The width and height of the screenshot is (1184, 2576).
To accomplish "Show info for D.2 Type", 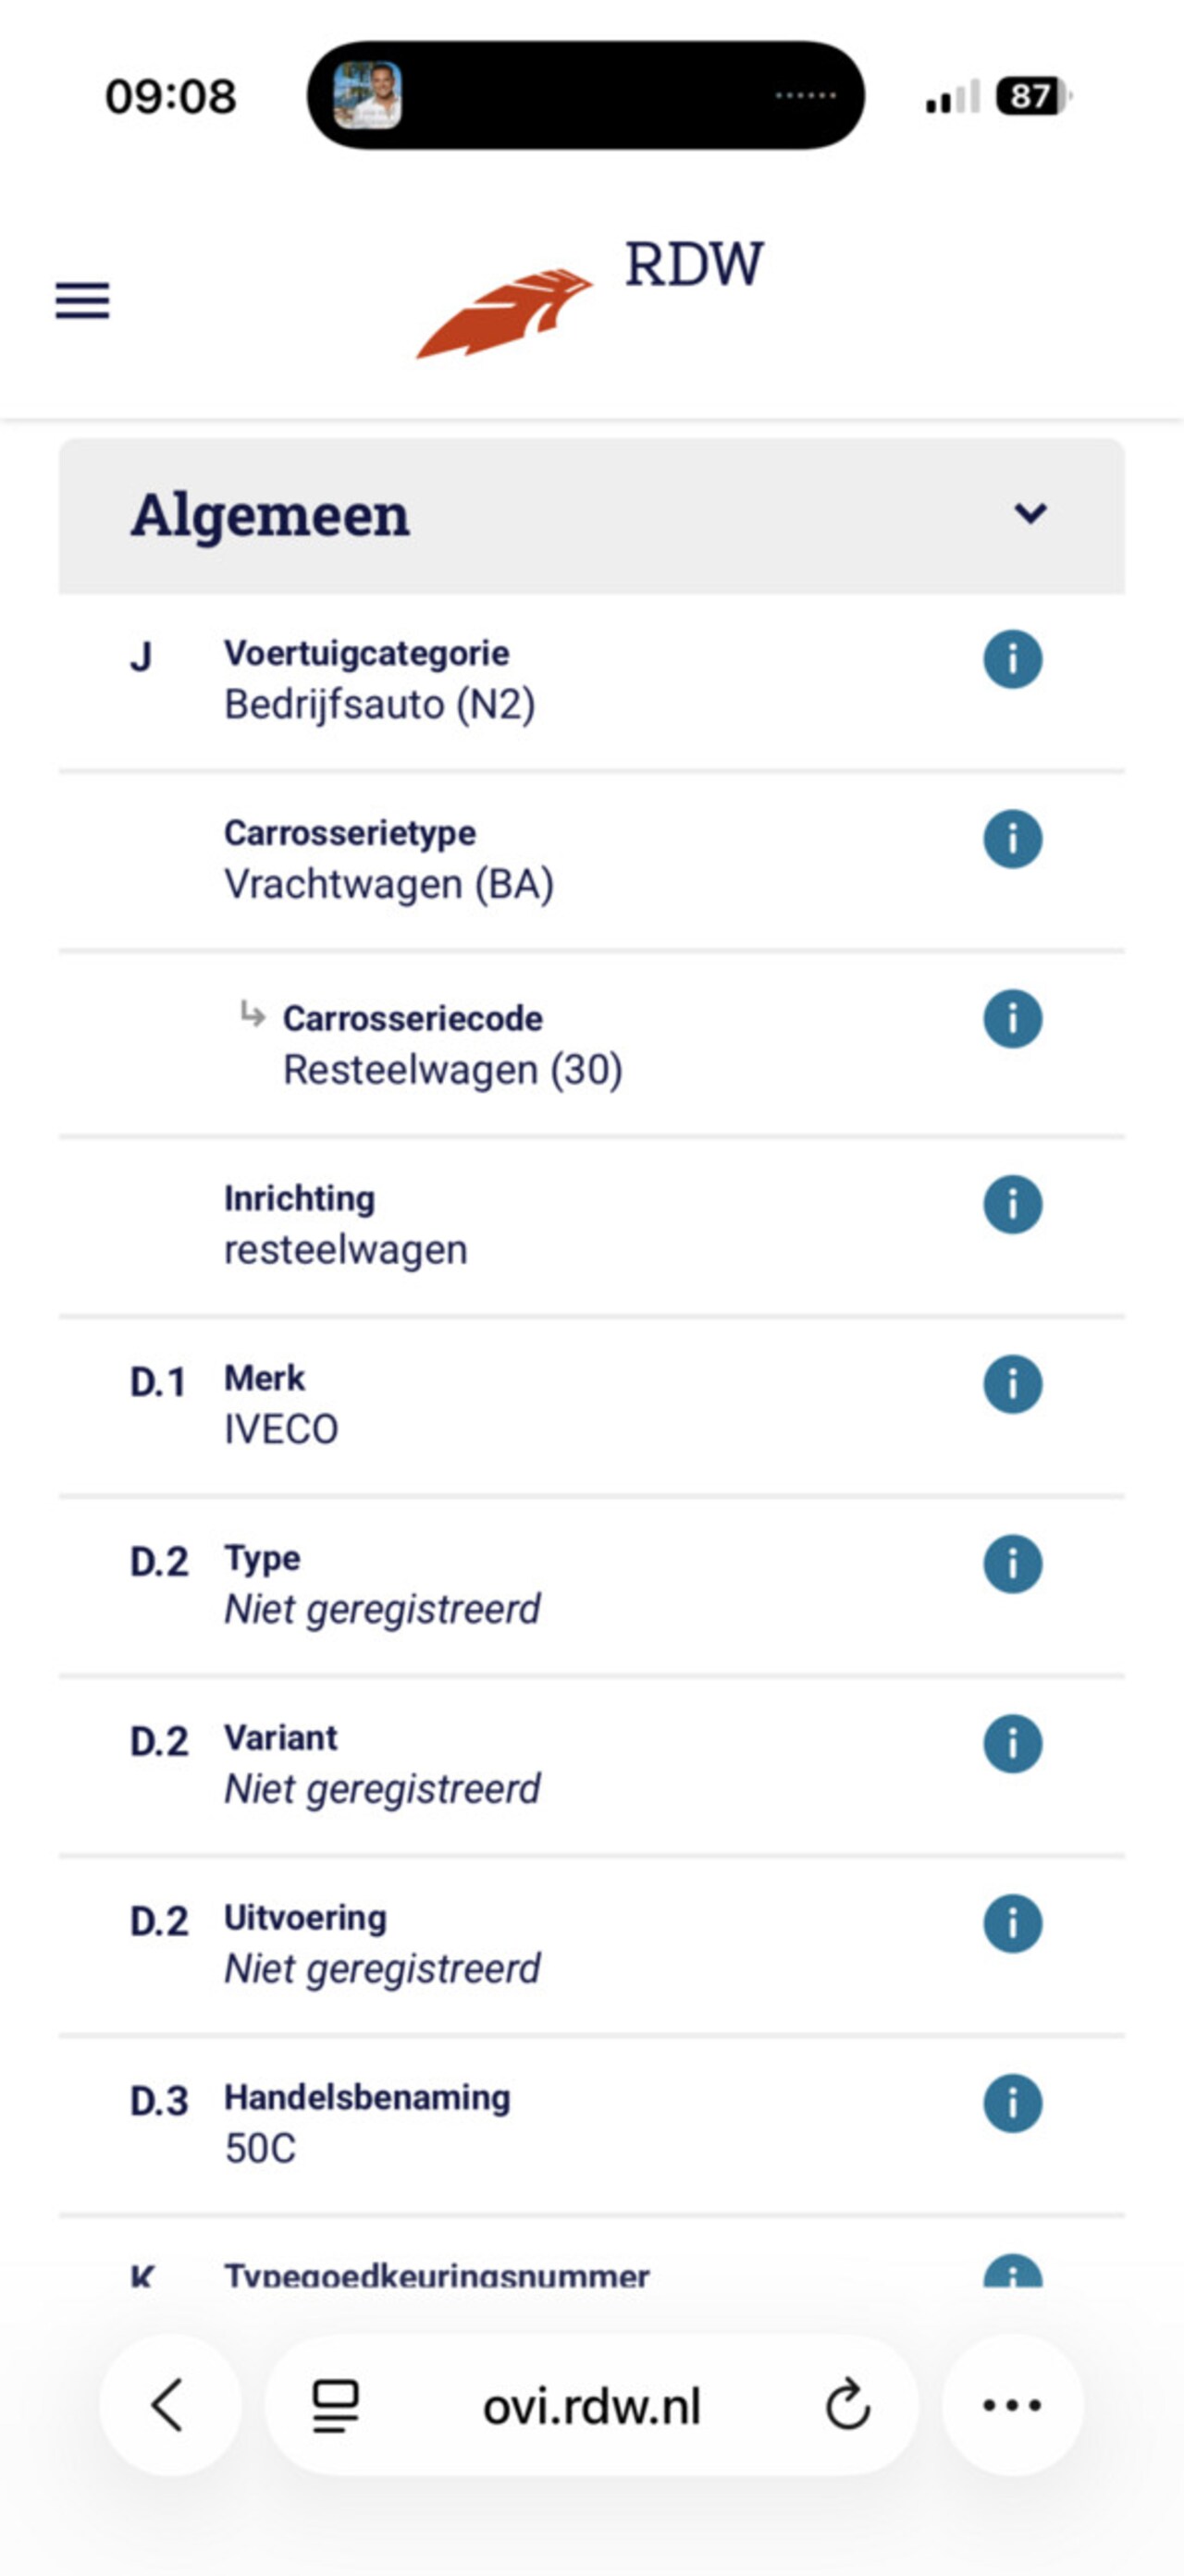I will [1012, 1564].
